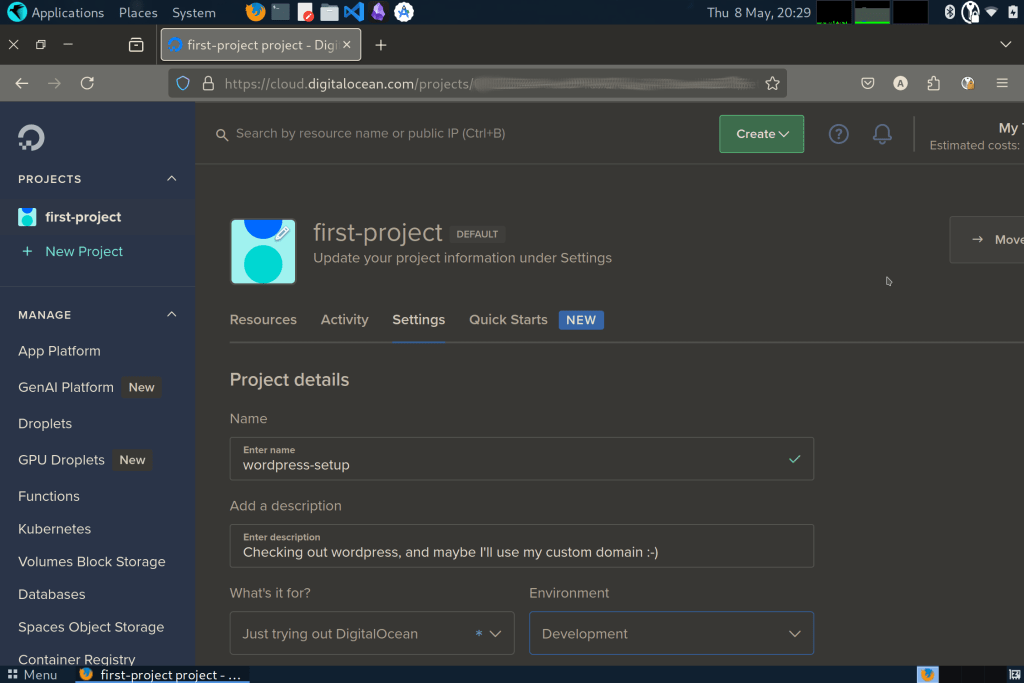Open the Databases page
Screen dimensions: 1024x683
pos(52,594)
